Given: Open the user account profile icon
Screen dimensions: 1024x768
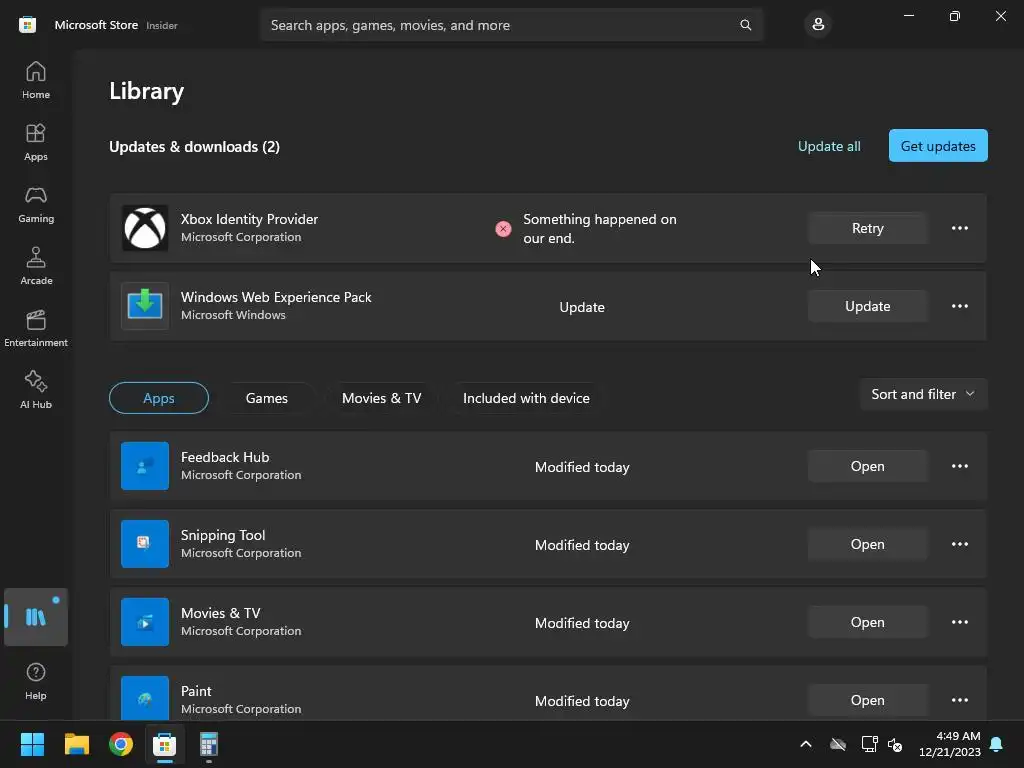Looking at the screenshot, I should tap(818, 25).
